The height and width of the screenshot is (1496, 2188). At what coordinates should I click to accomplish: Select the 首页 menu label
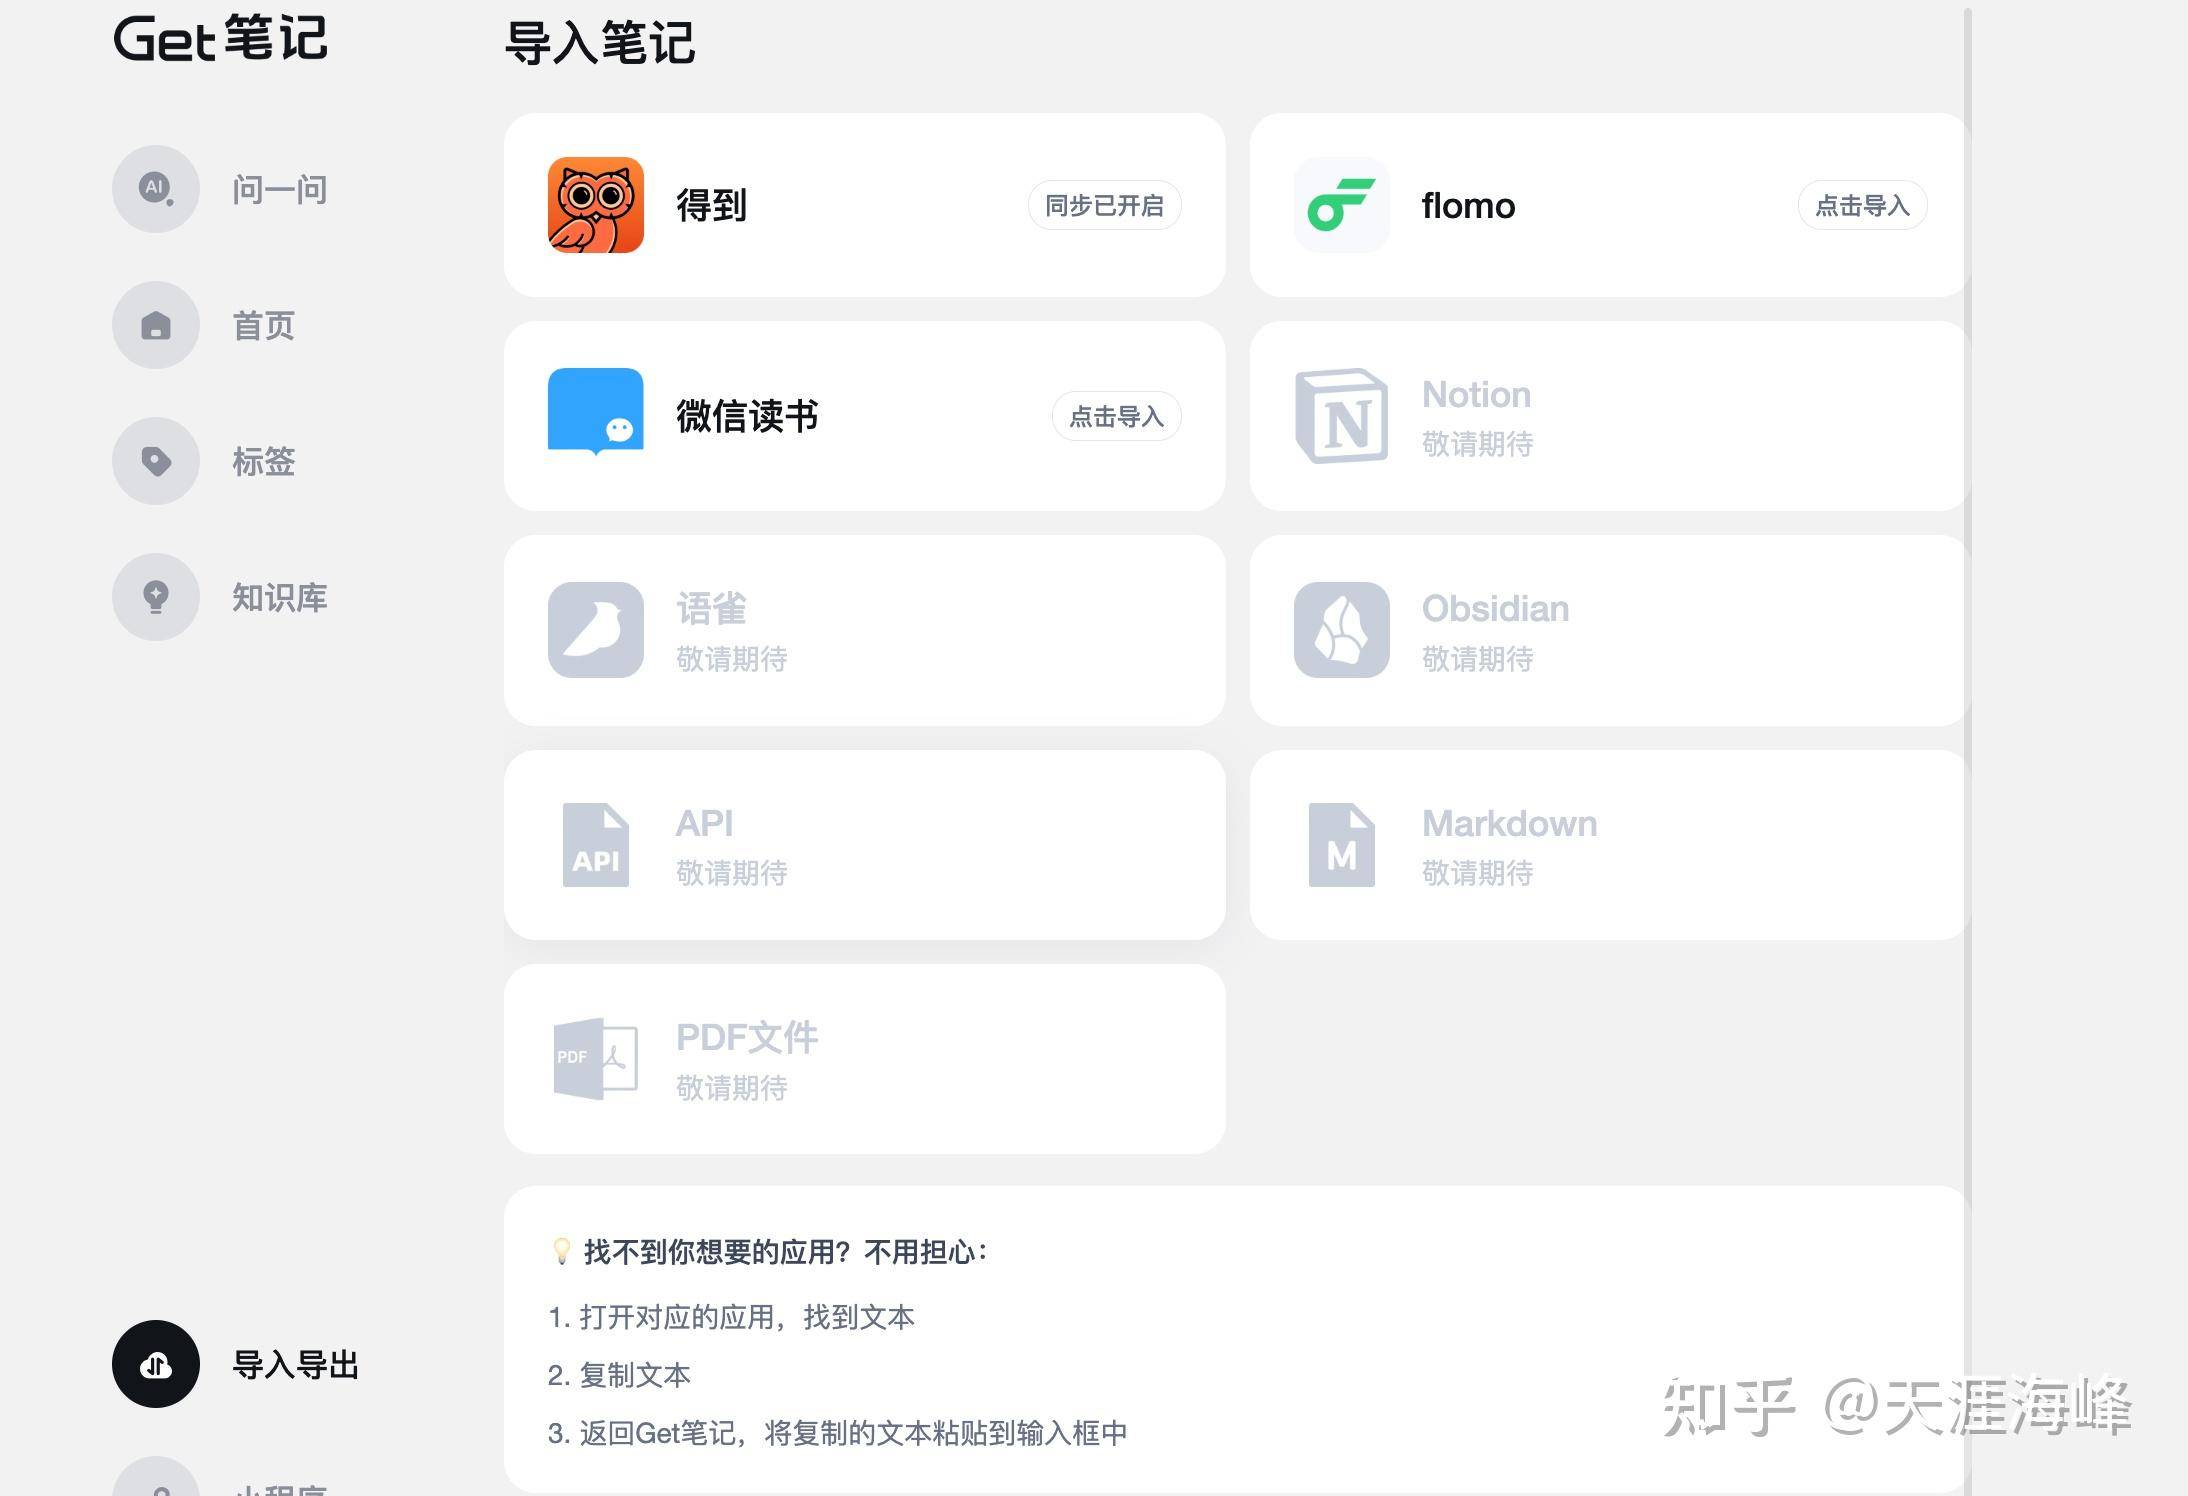tap(264, 325)
